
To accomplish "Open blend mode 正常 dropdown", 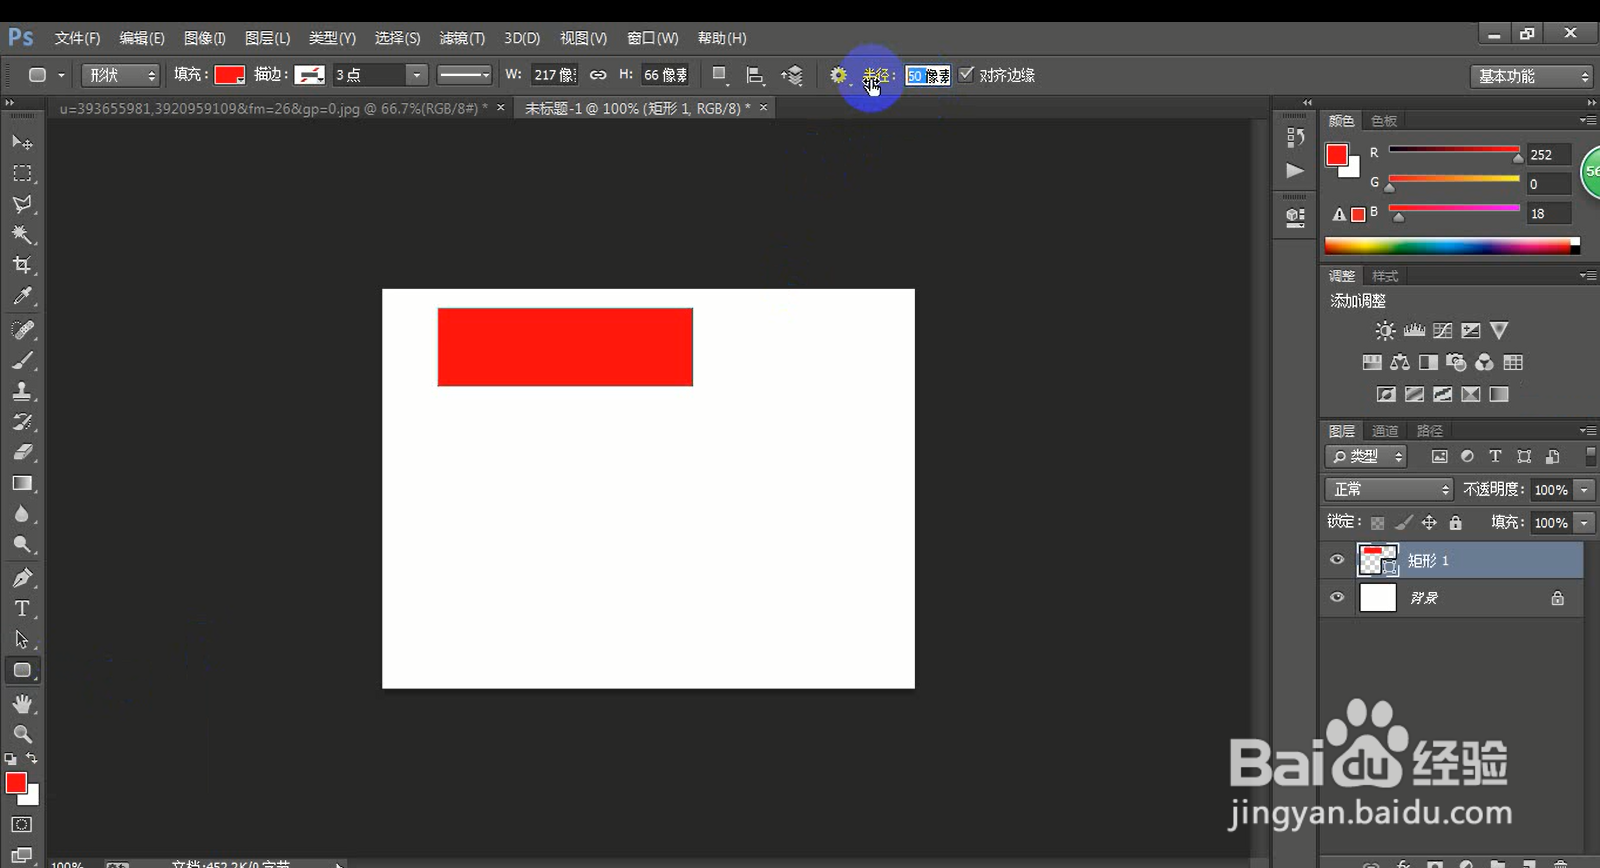I will tap(1388, 489).
